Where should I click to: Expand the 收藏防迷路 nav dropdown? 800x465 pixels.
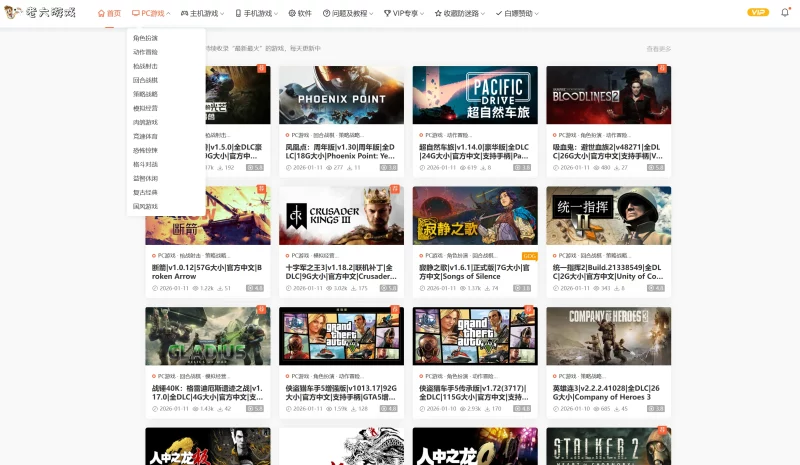pos(460,13)
